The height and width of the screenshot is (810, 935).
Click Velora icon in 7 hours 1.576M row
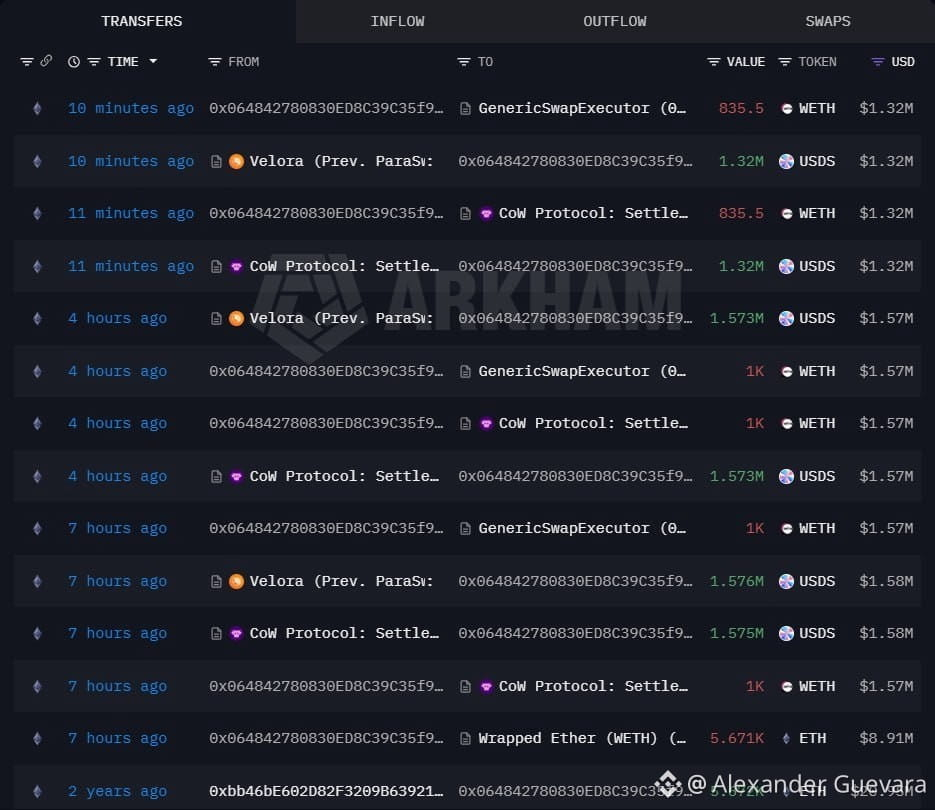(236, 582)
